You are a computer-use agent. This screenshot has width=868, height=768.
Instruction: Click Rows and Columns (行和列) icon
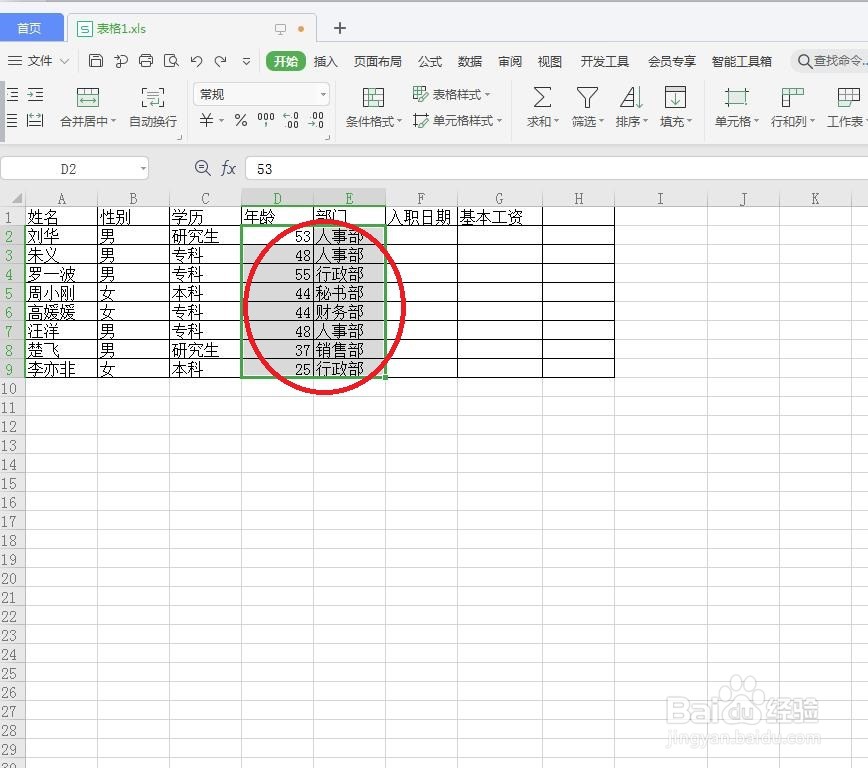tap(792, 97)
